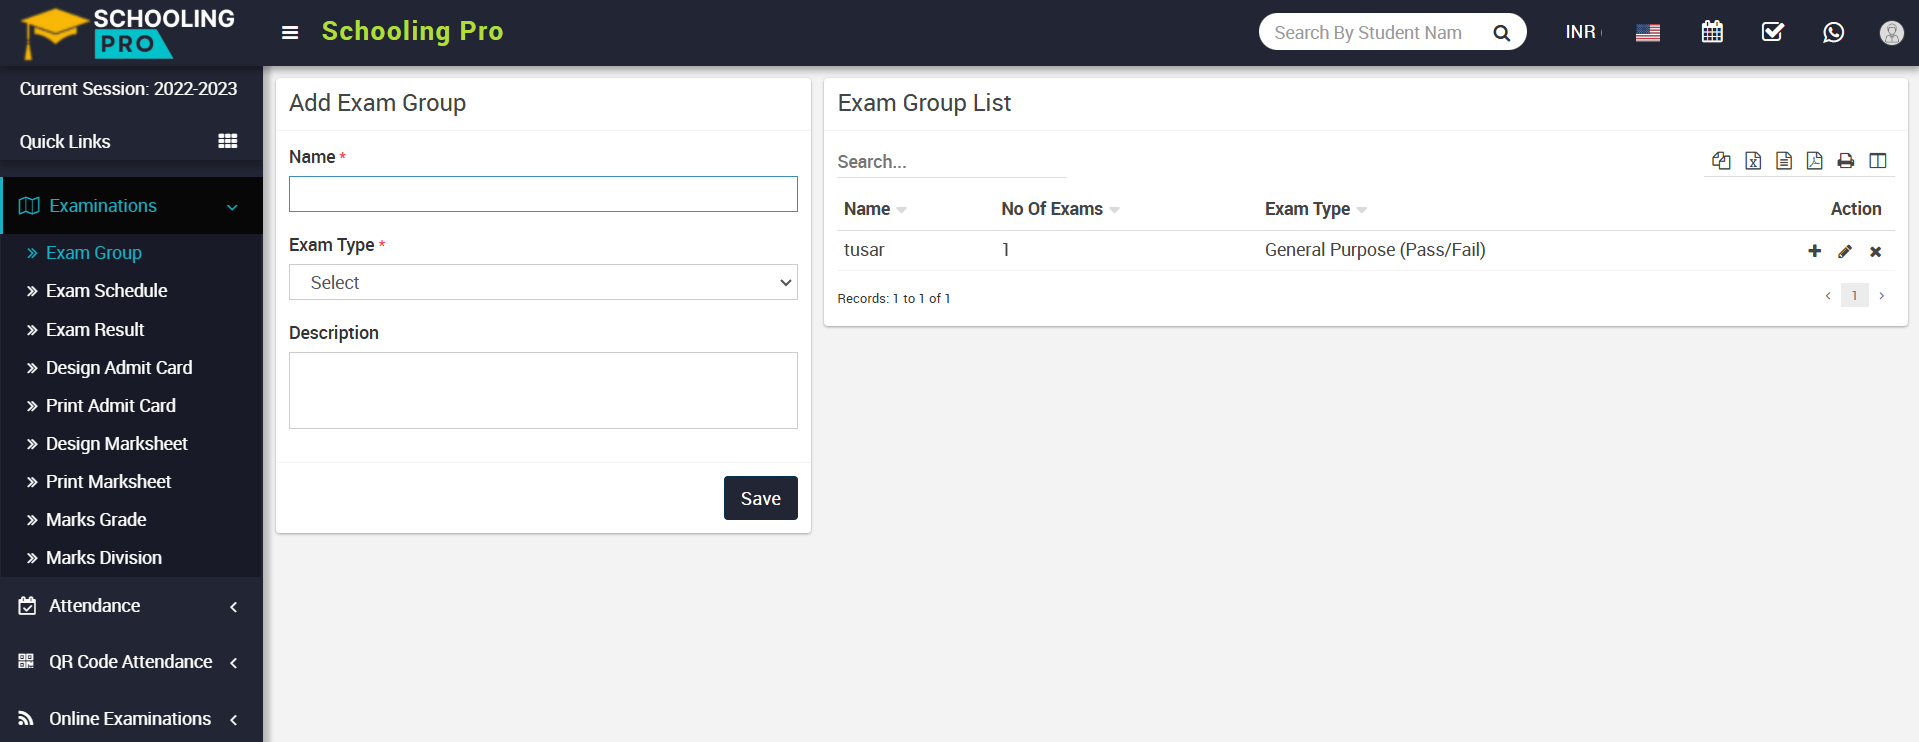Expand Online Examinations menu arrow
The image size is (1919, 742).
[x=234, y=720]
